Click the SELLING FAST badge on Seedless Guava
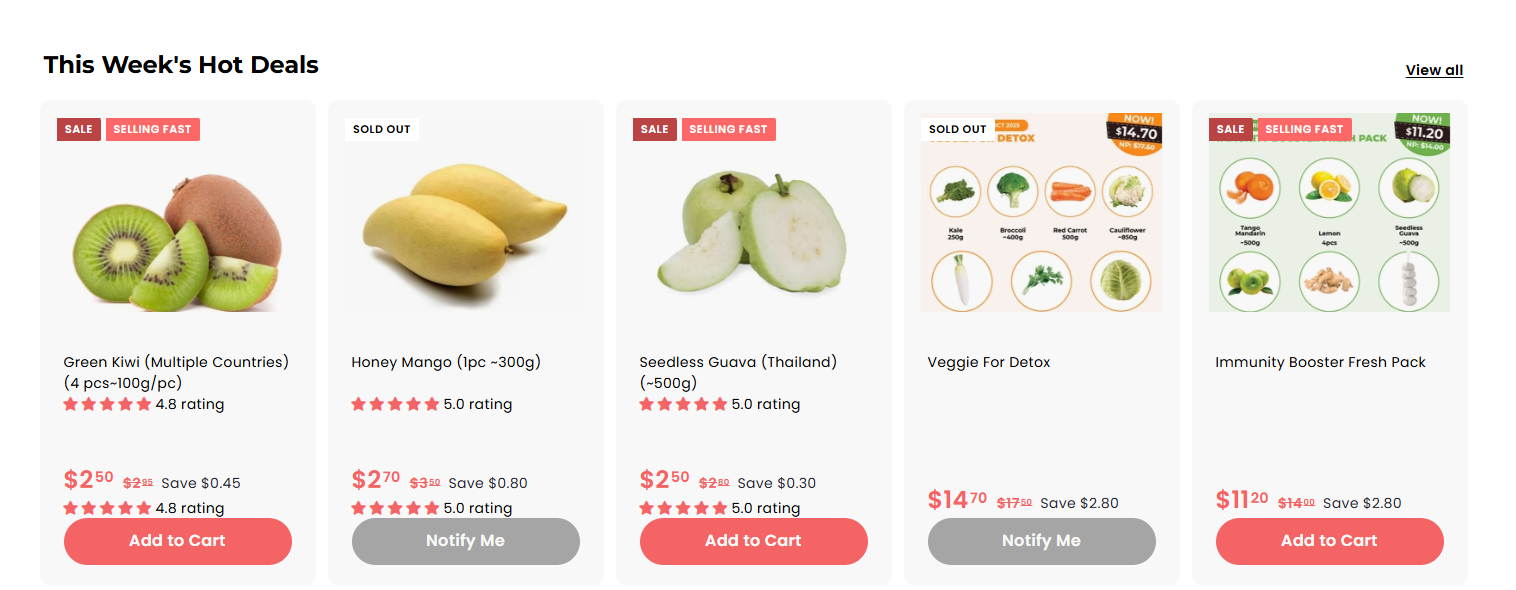This screenshot has height=590, width=1516. click(x=728, y=129)
